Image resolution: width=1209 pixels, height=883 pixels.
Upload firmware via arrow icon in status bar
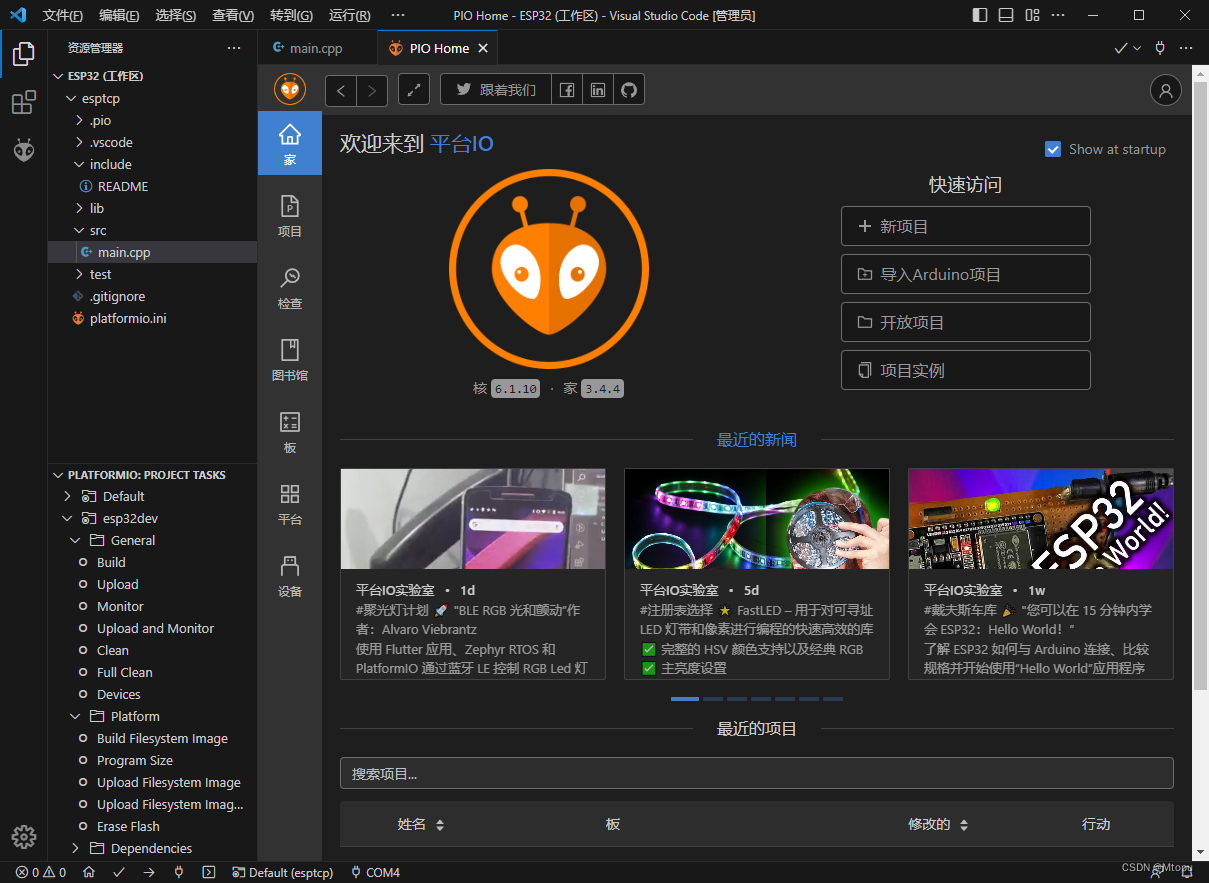pyautogui.click(x=148, y=872)
